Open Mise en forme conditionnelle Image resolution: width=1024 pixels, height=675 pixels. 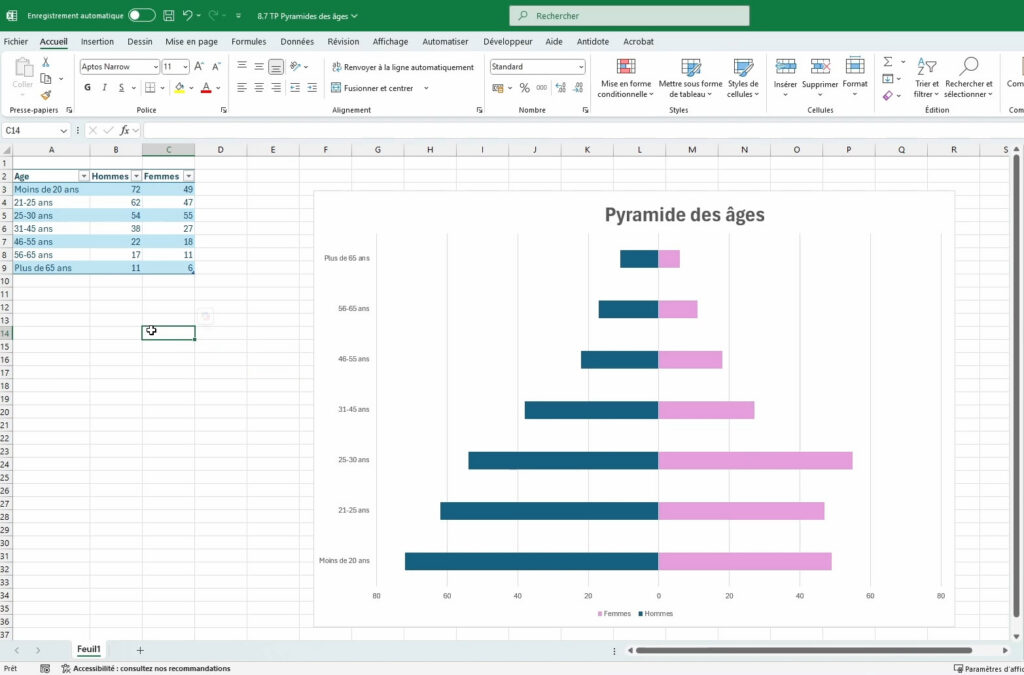pyautogui.click(x=625, y=78)
